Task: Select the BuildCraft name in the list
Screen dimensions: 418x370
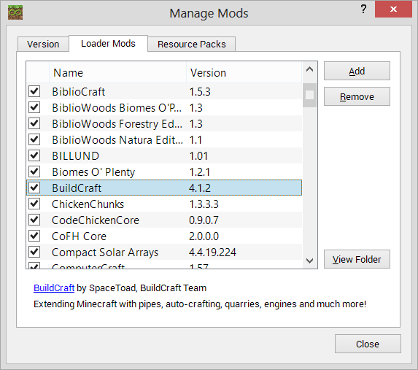Action: pyautogui.click(x=77, y=188)
